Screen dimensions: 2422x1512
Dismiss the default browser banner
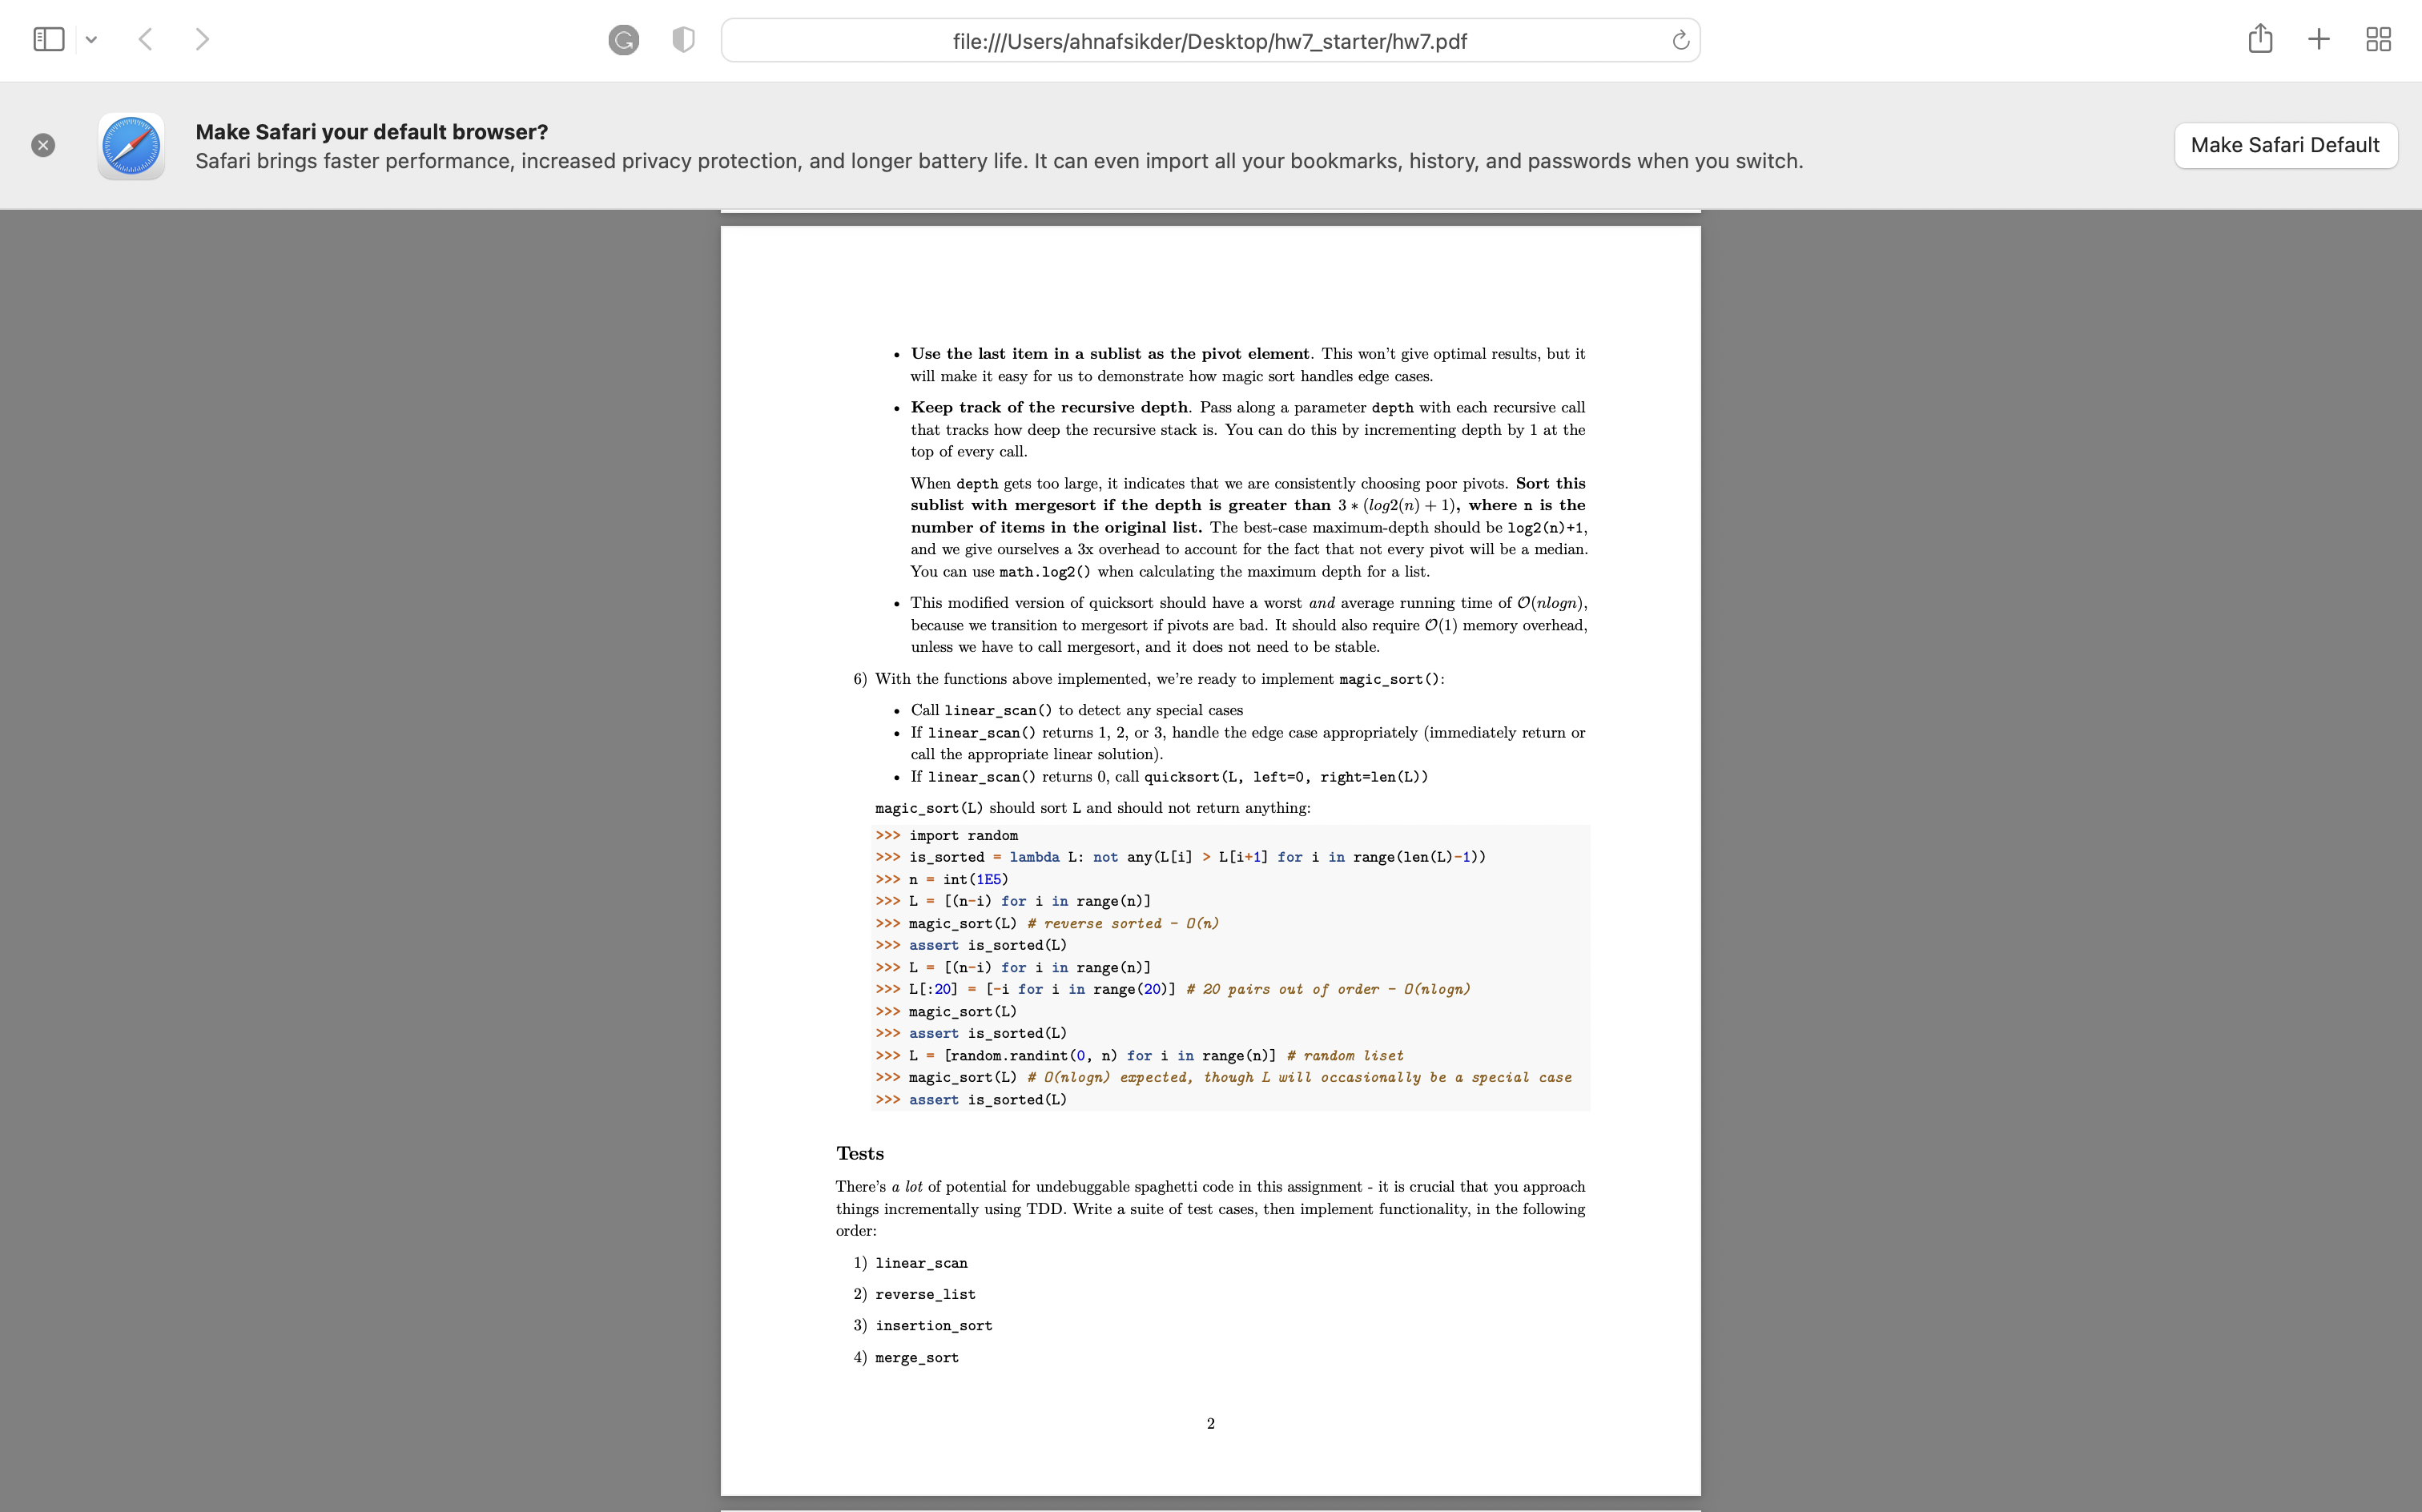point(43,145)
